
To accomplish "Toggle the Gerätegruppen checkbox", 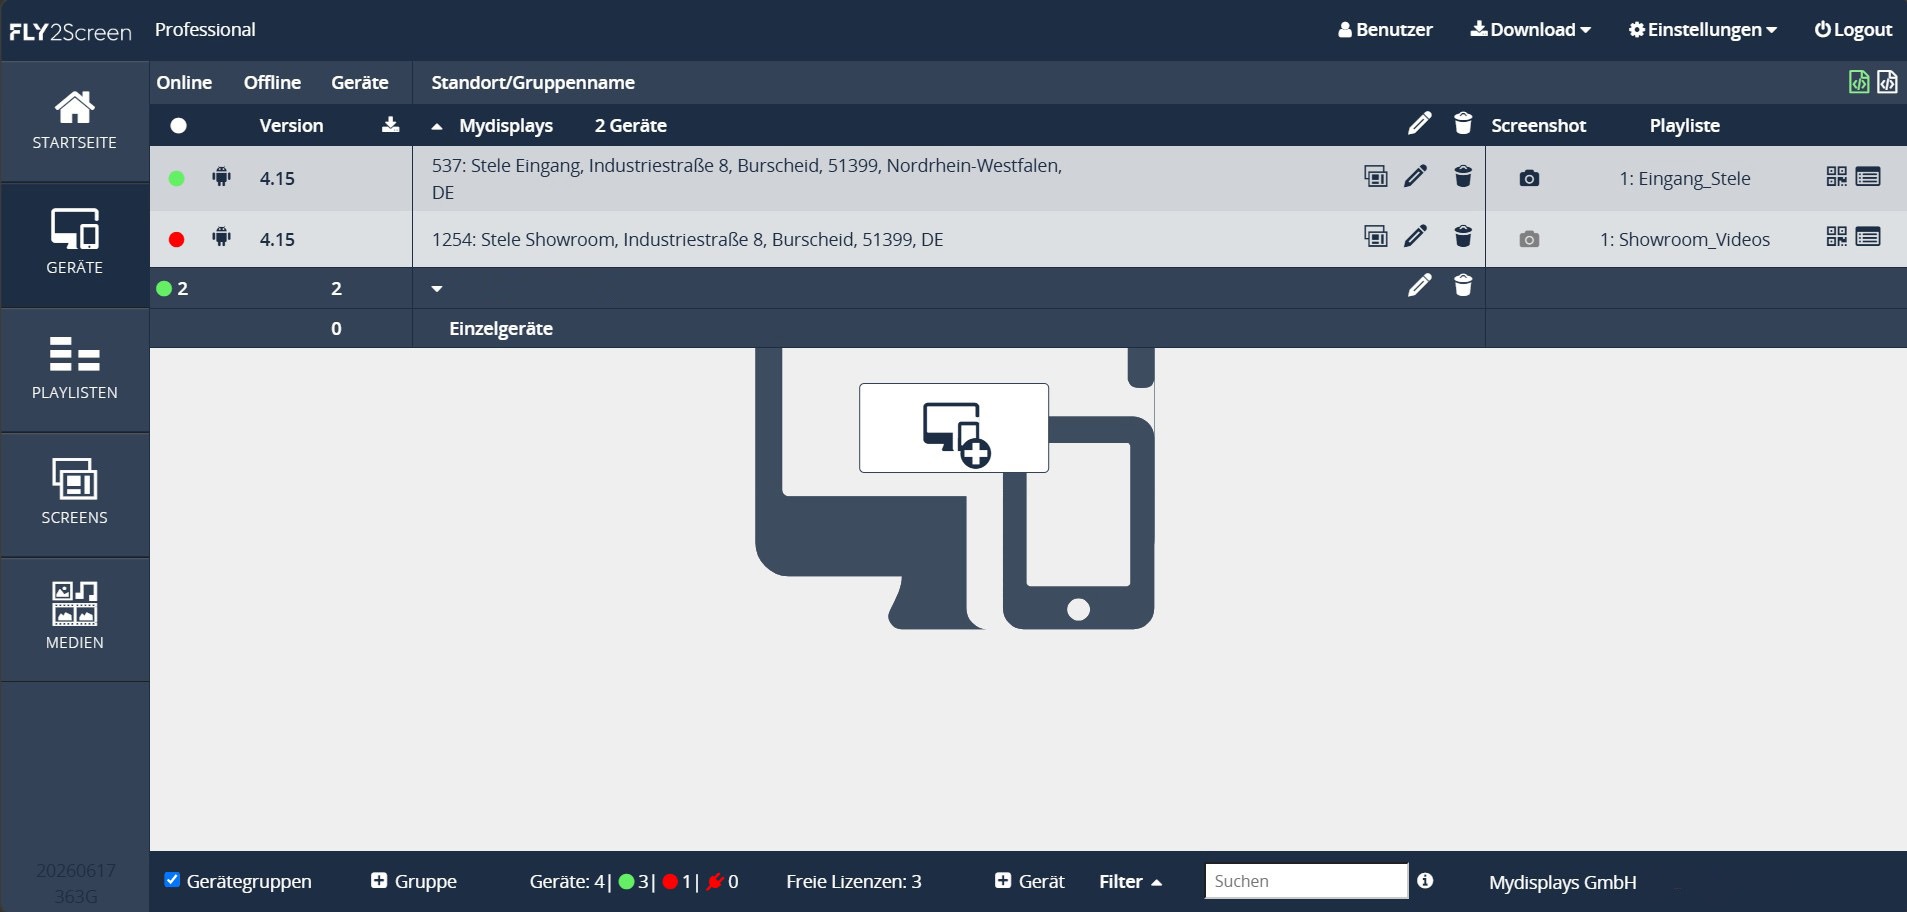I will 172,879.
